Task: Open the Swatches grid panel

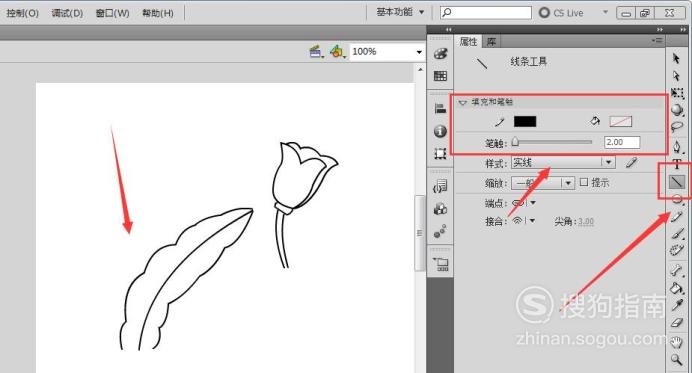Action: (x=440, y=76)
